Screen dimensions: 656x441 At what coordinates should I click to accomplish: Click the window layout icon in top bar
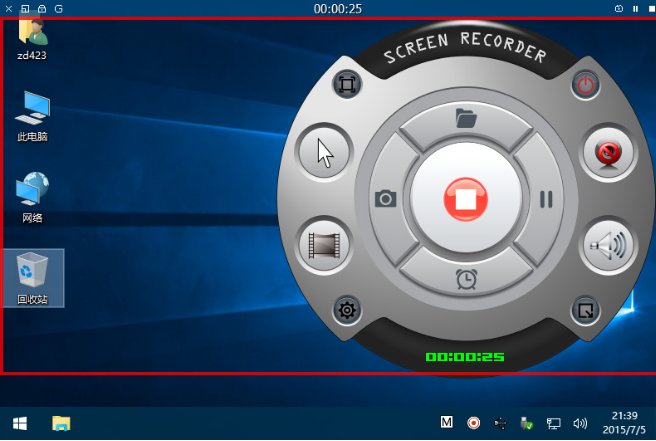[25, 9]
